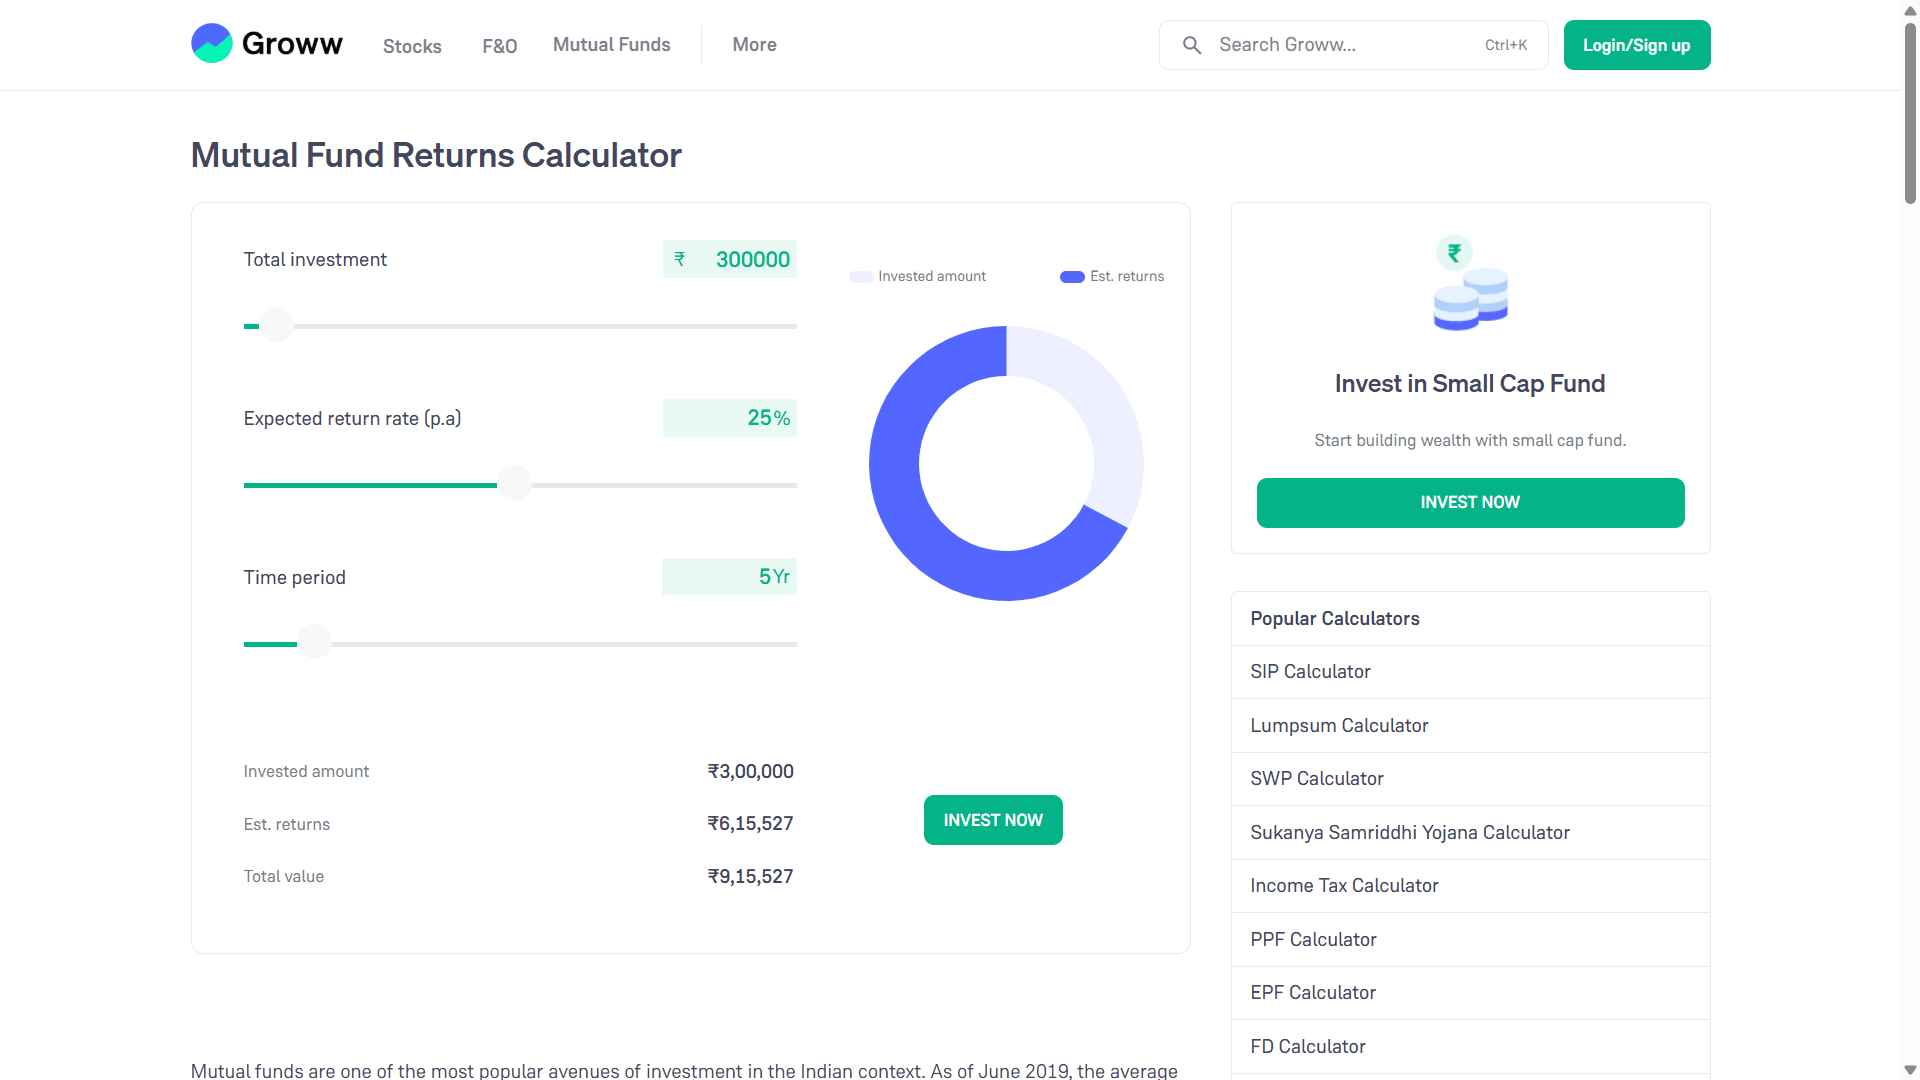Click the Groww logo icon
Screen dimensions: 1920x1080
pyautogui.click(x=212, y=44)
